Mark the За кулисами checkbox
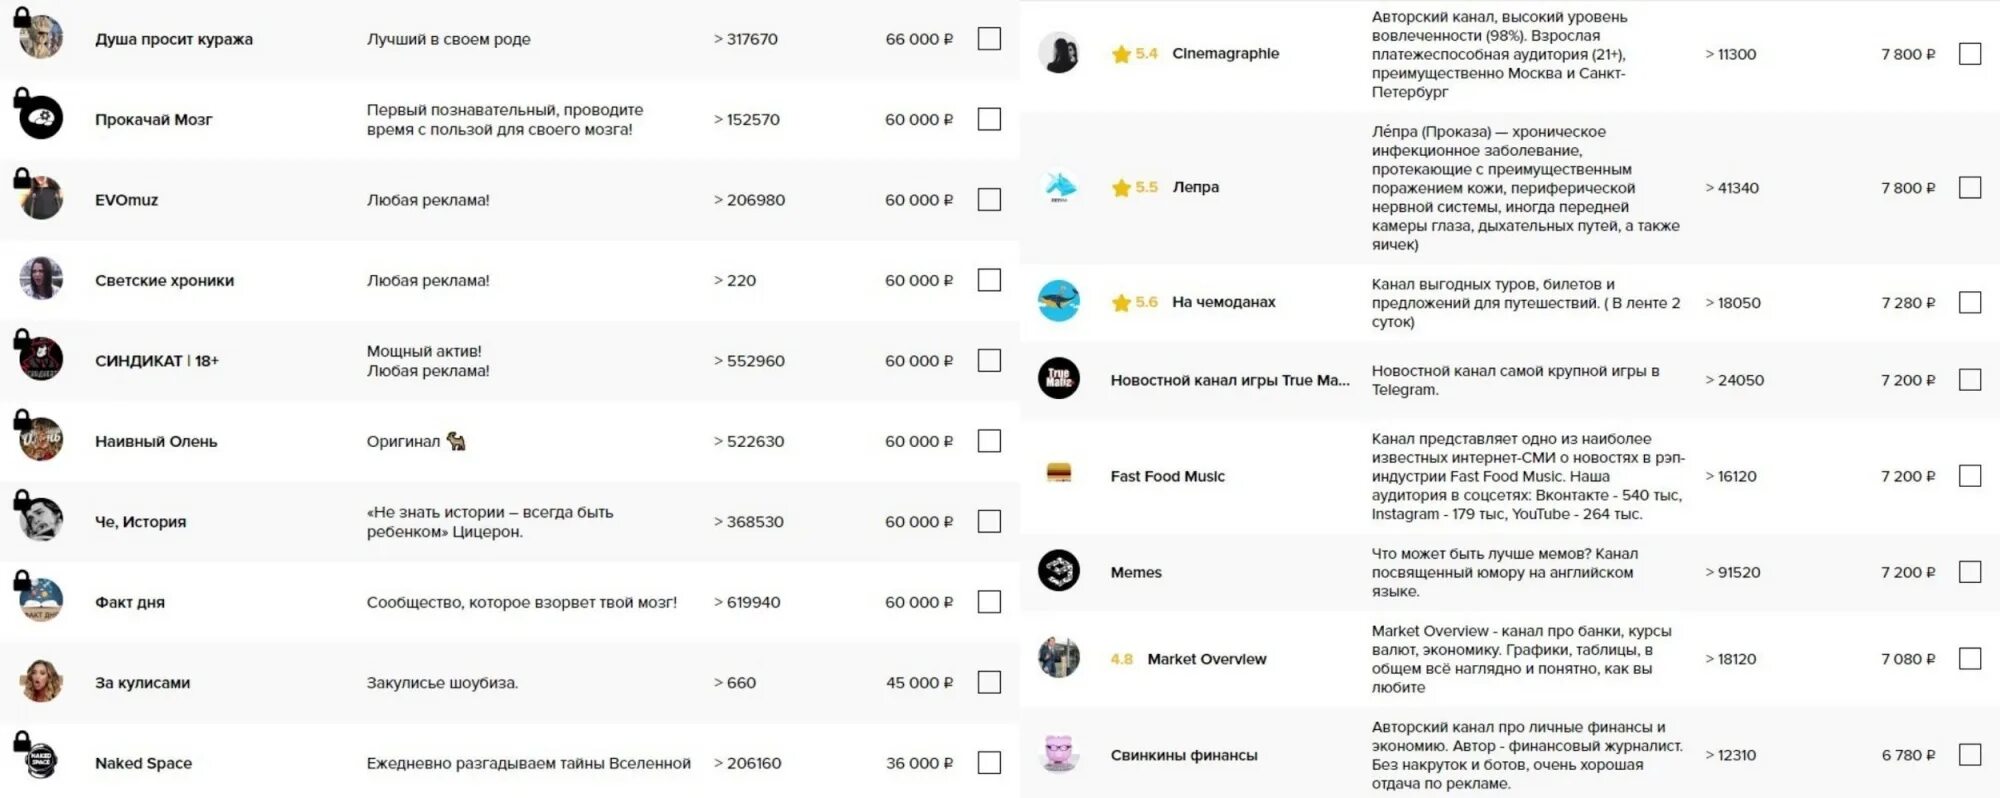 coord(989,682)
